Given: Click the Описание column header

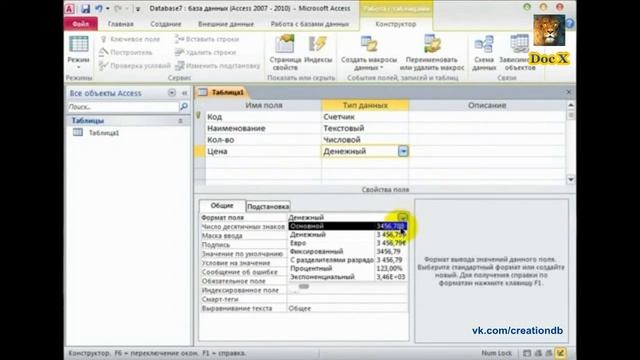Looking at the screenshot, I should 487,105.
